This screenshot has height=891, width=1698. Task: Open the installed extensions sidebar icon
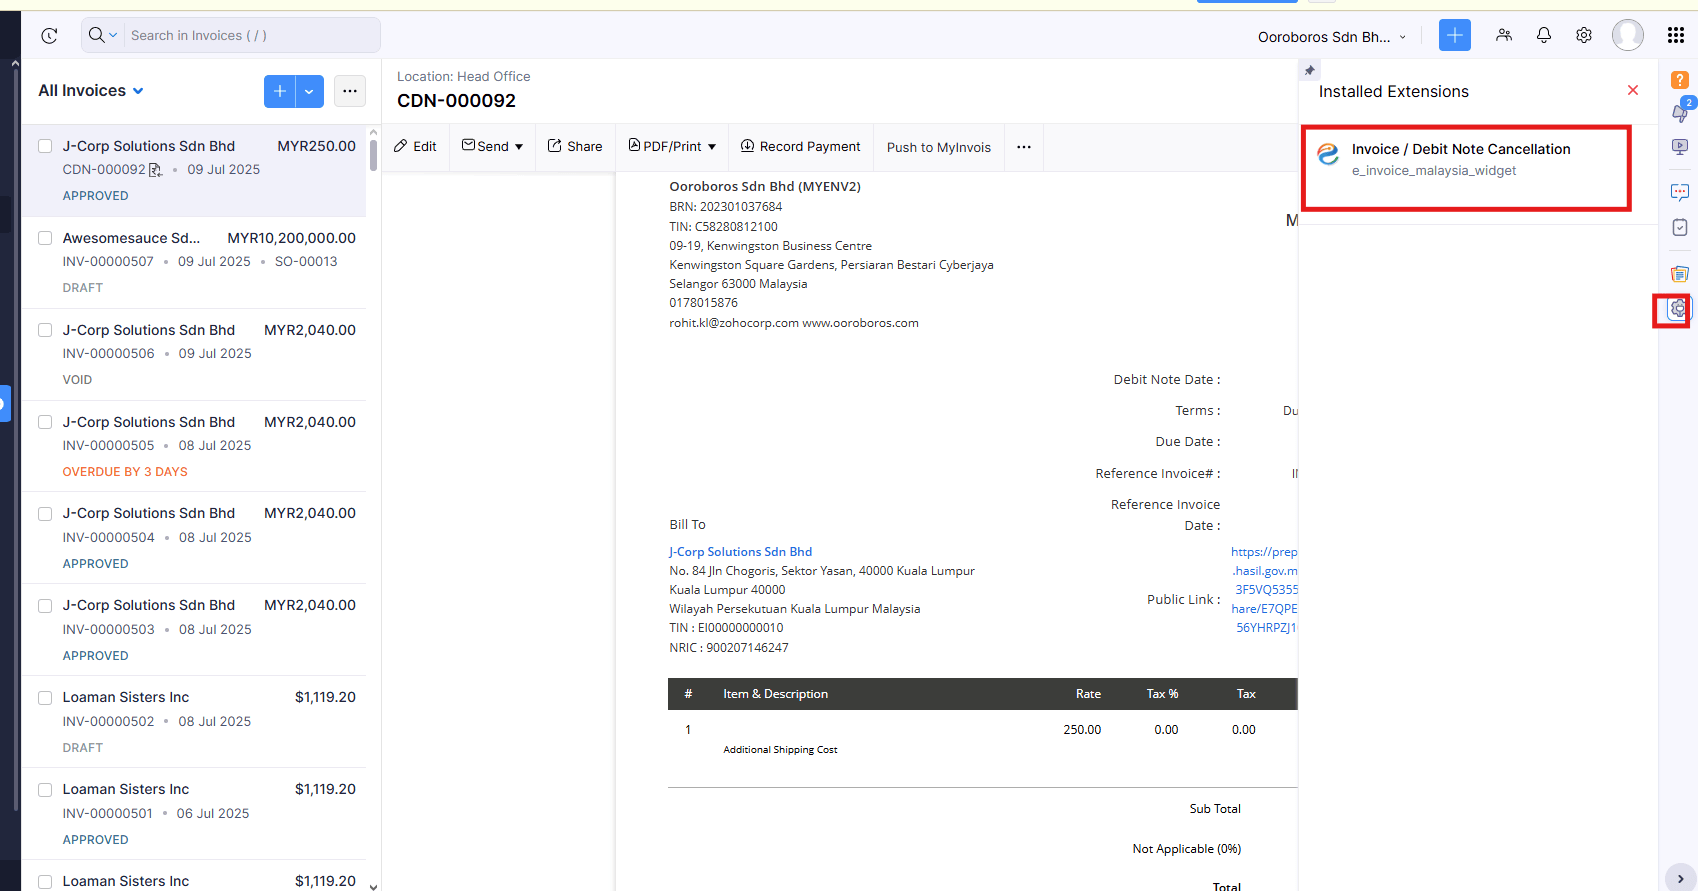(1677, 310)
